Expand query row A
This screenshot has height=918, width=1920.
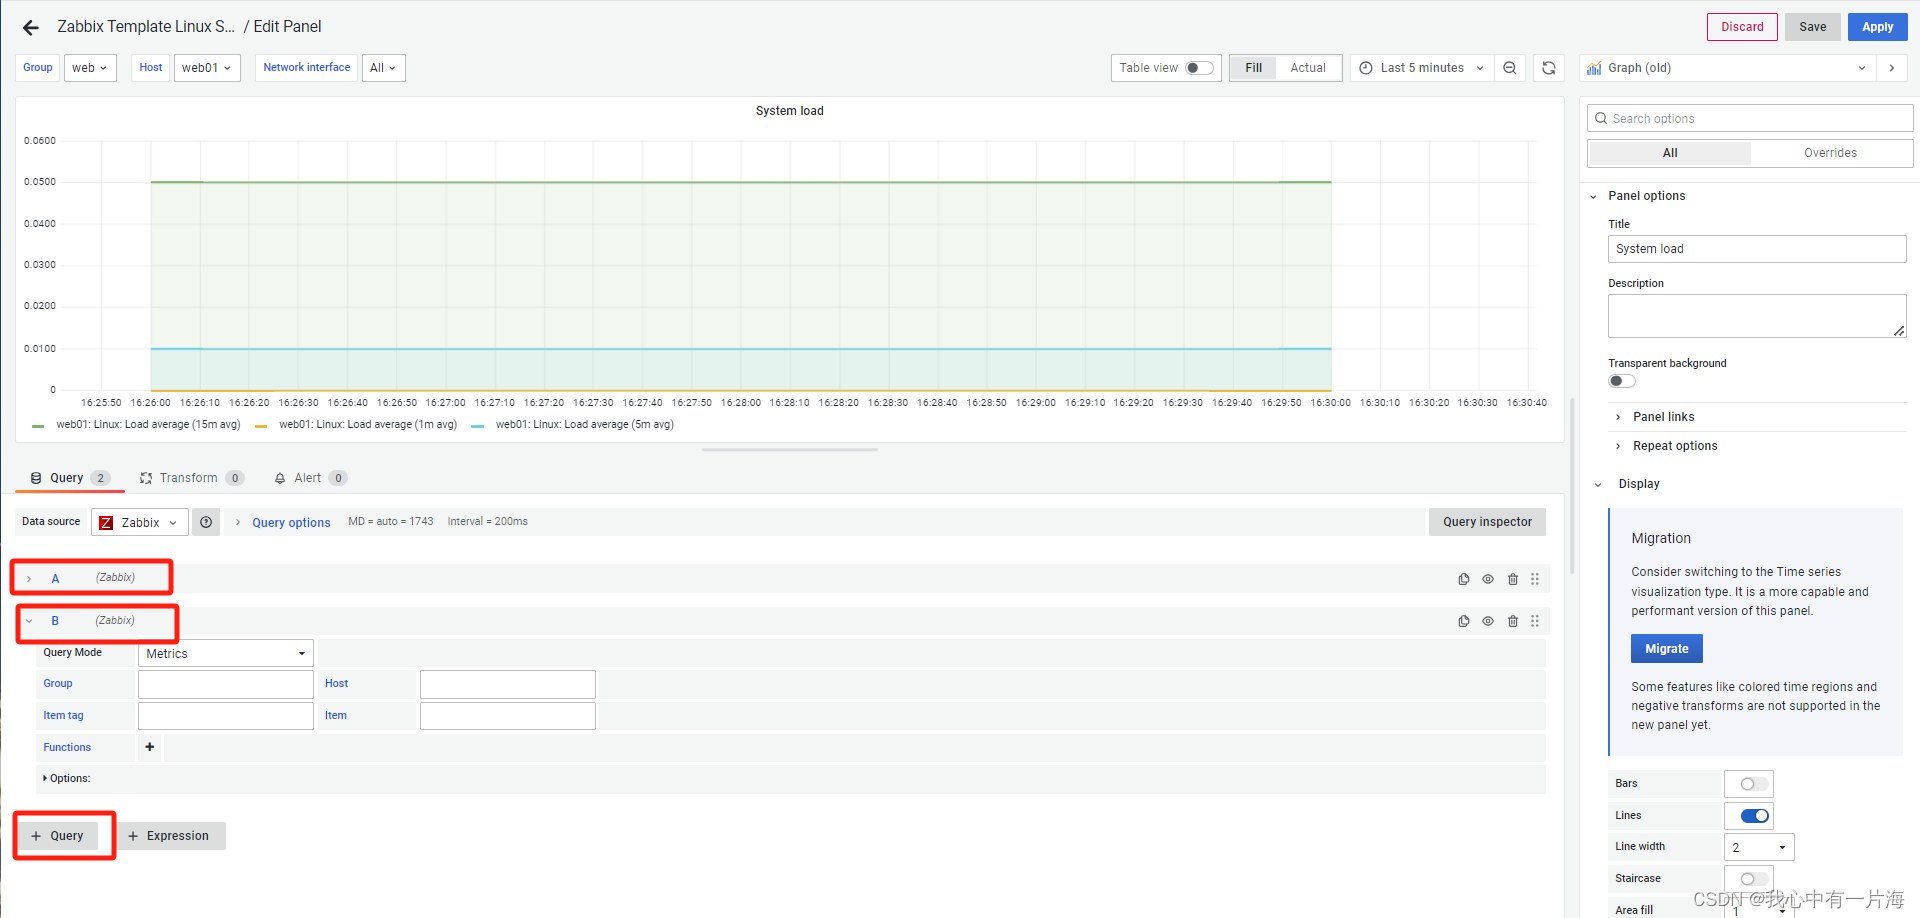click(x=29, y=579)
